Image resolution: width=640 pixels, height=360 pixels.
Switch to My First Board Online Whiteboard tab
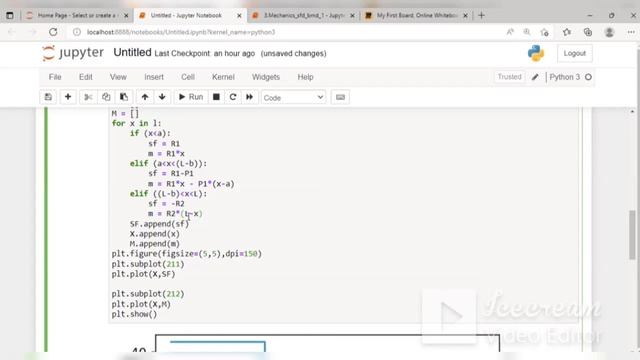click(416, 16)
